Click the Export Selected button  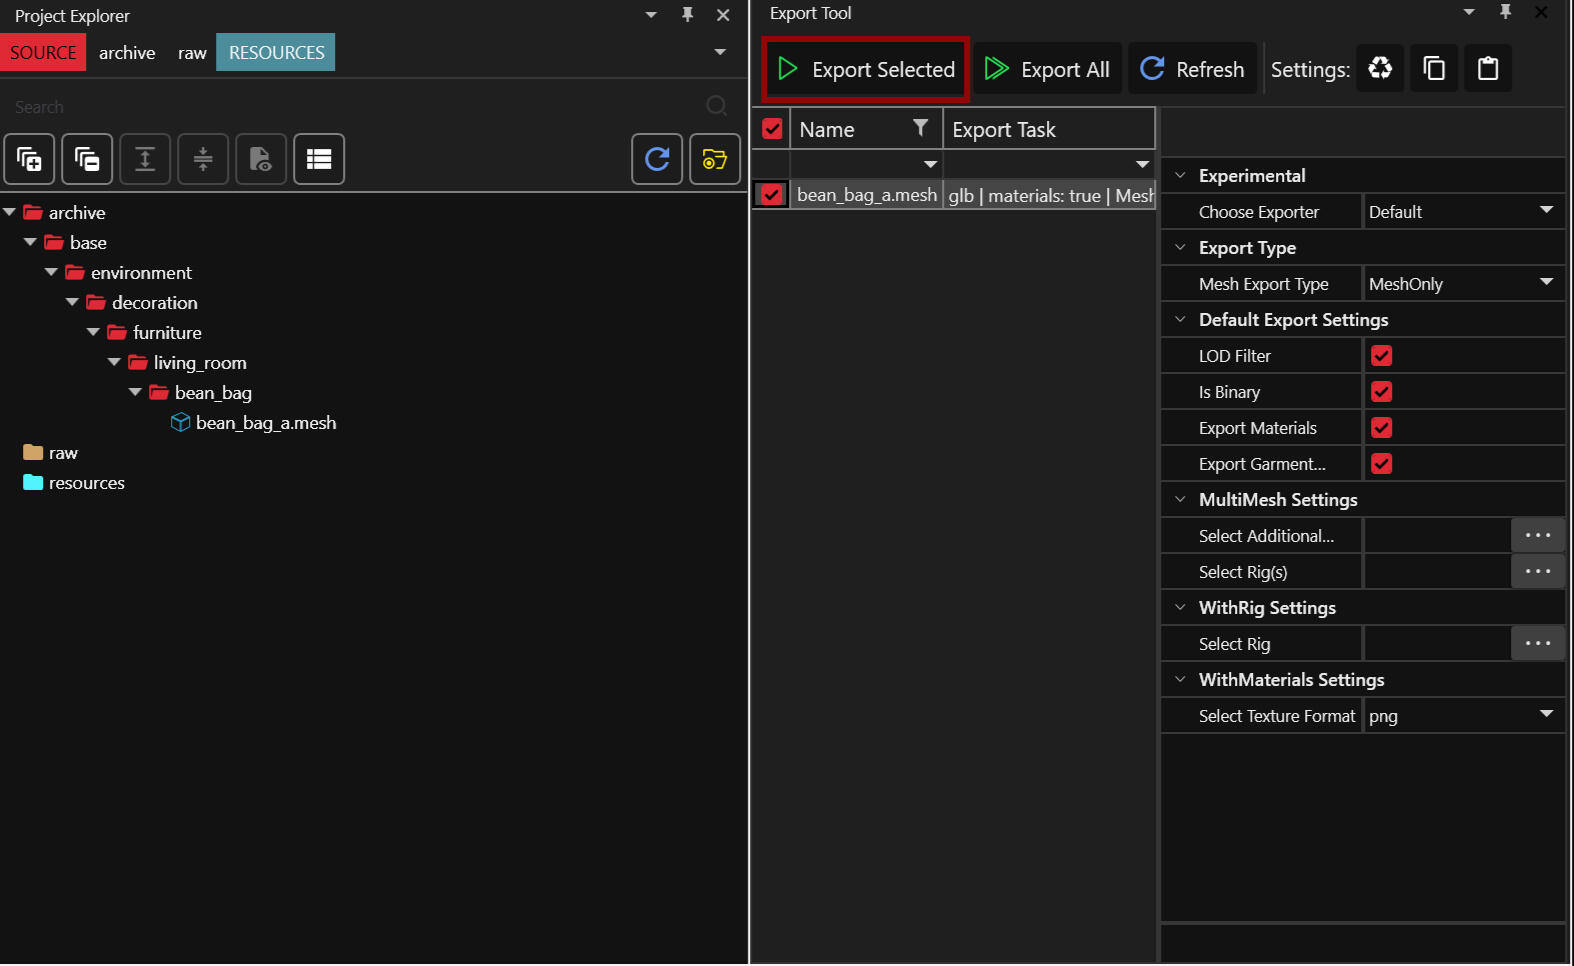(866, 69)
